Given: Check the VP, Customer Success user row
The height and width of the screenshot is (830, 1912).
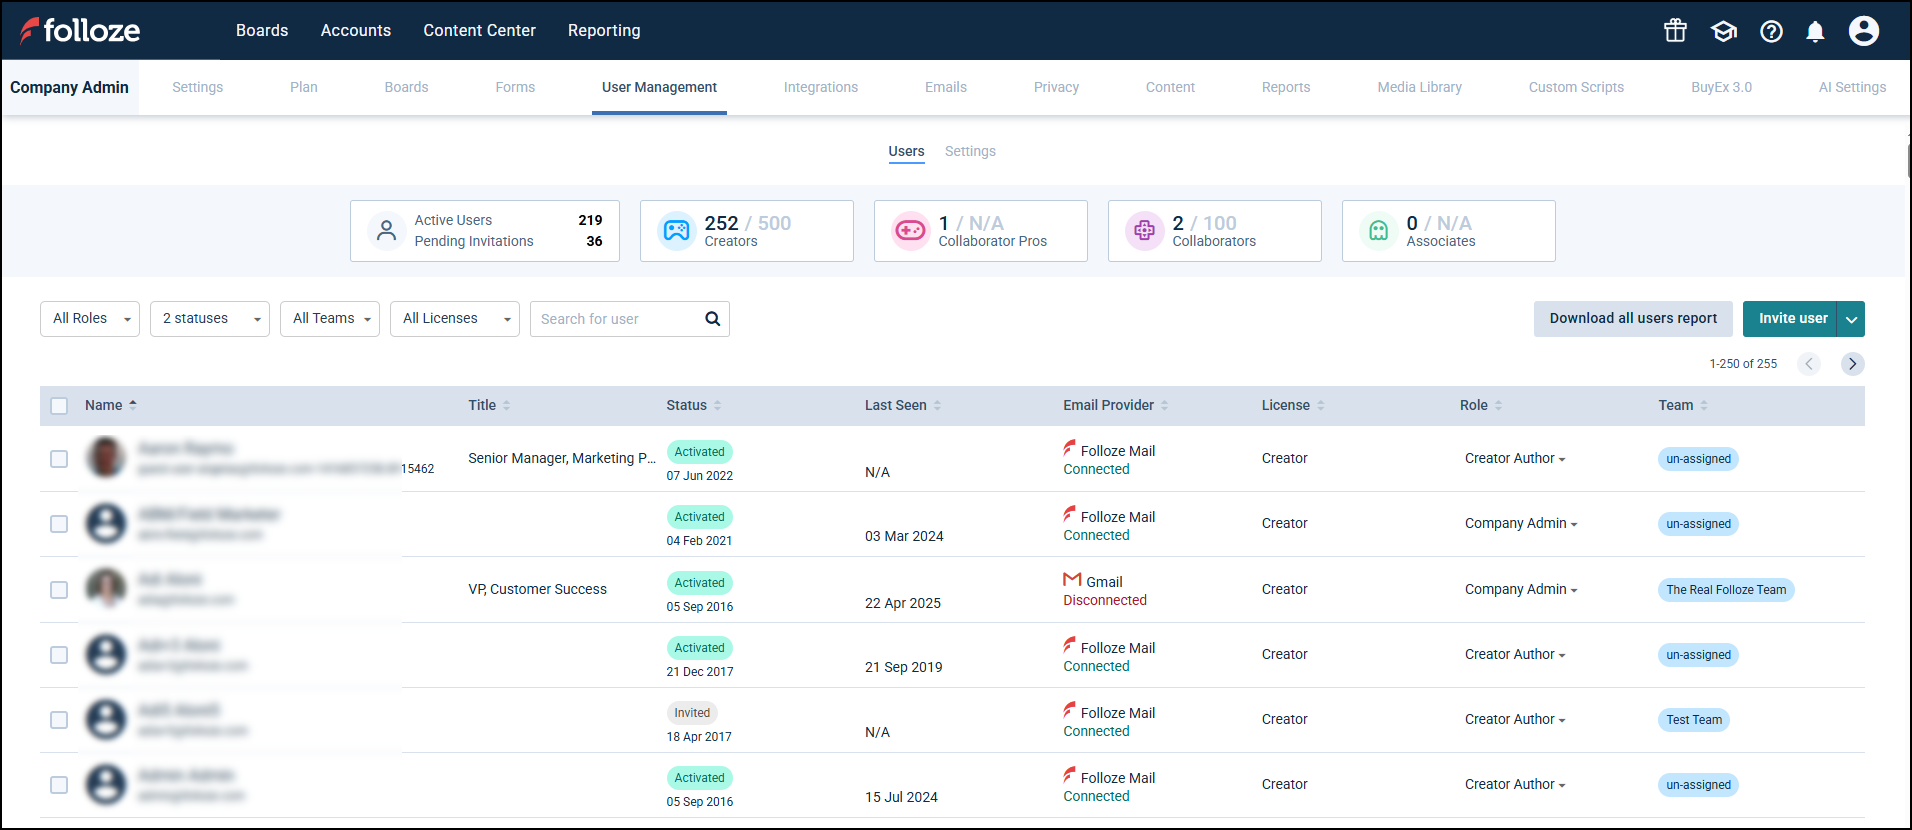Looking at the screenshot, I should click(x=59, y=590).
